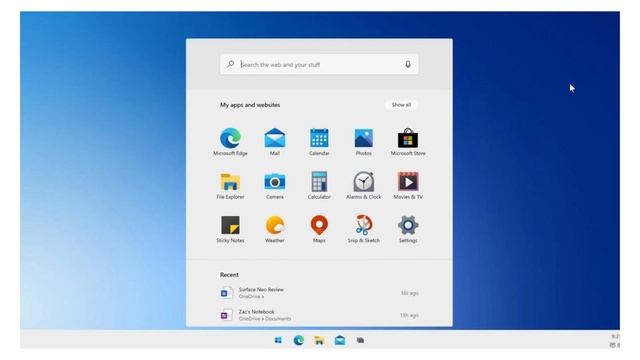Open Snip & Sketch

pyautogui.click(x=363, y=229)
